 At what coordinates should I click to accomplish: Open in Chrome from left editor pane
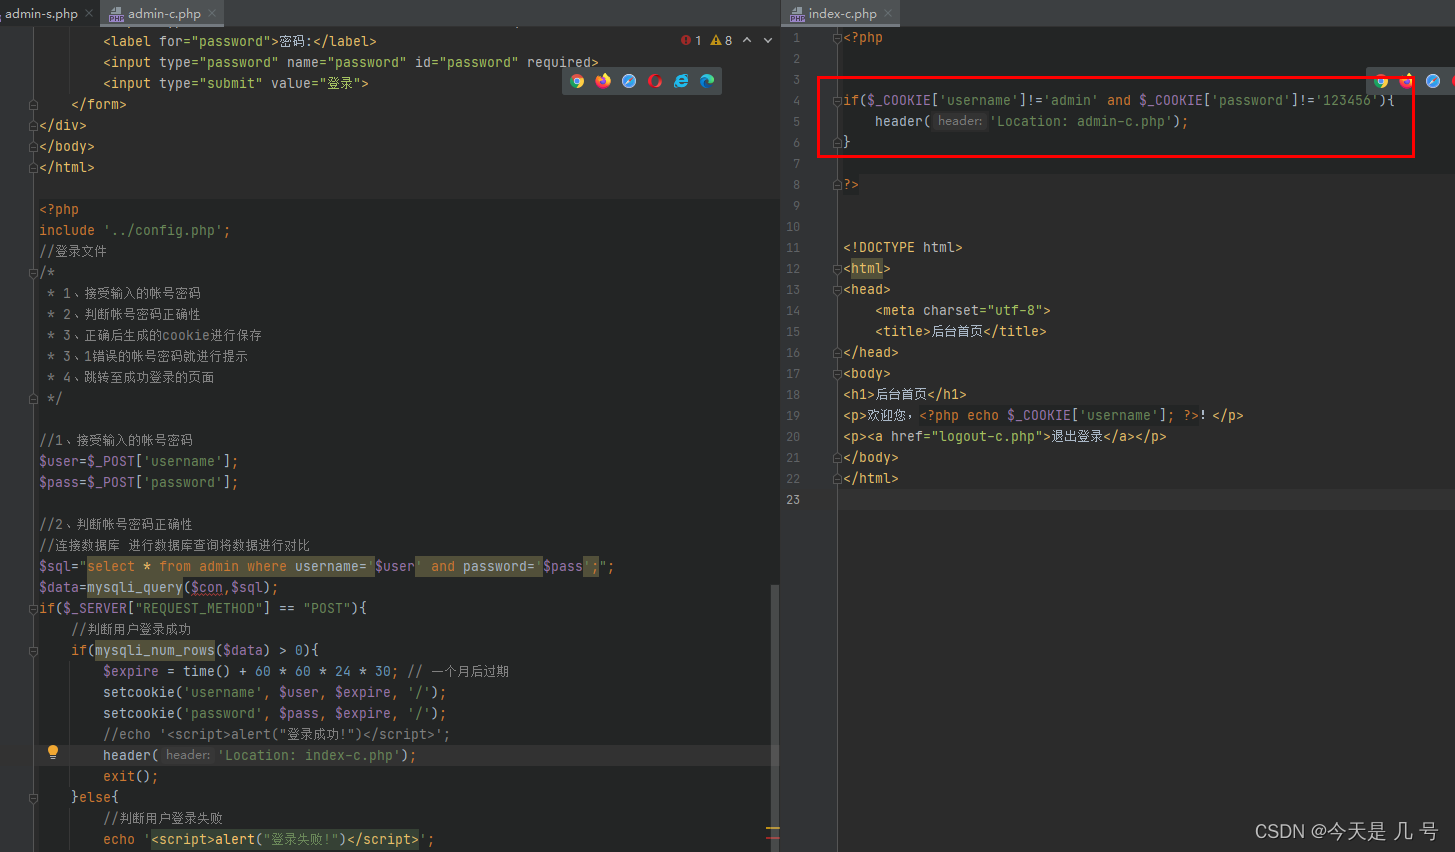[x=577, y=81]
